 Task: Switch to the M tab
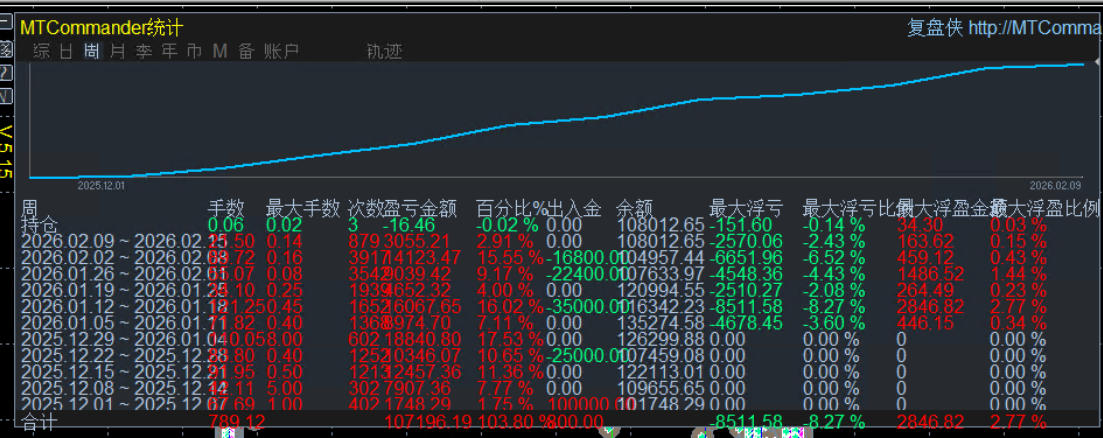[219, 51]
